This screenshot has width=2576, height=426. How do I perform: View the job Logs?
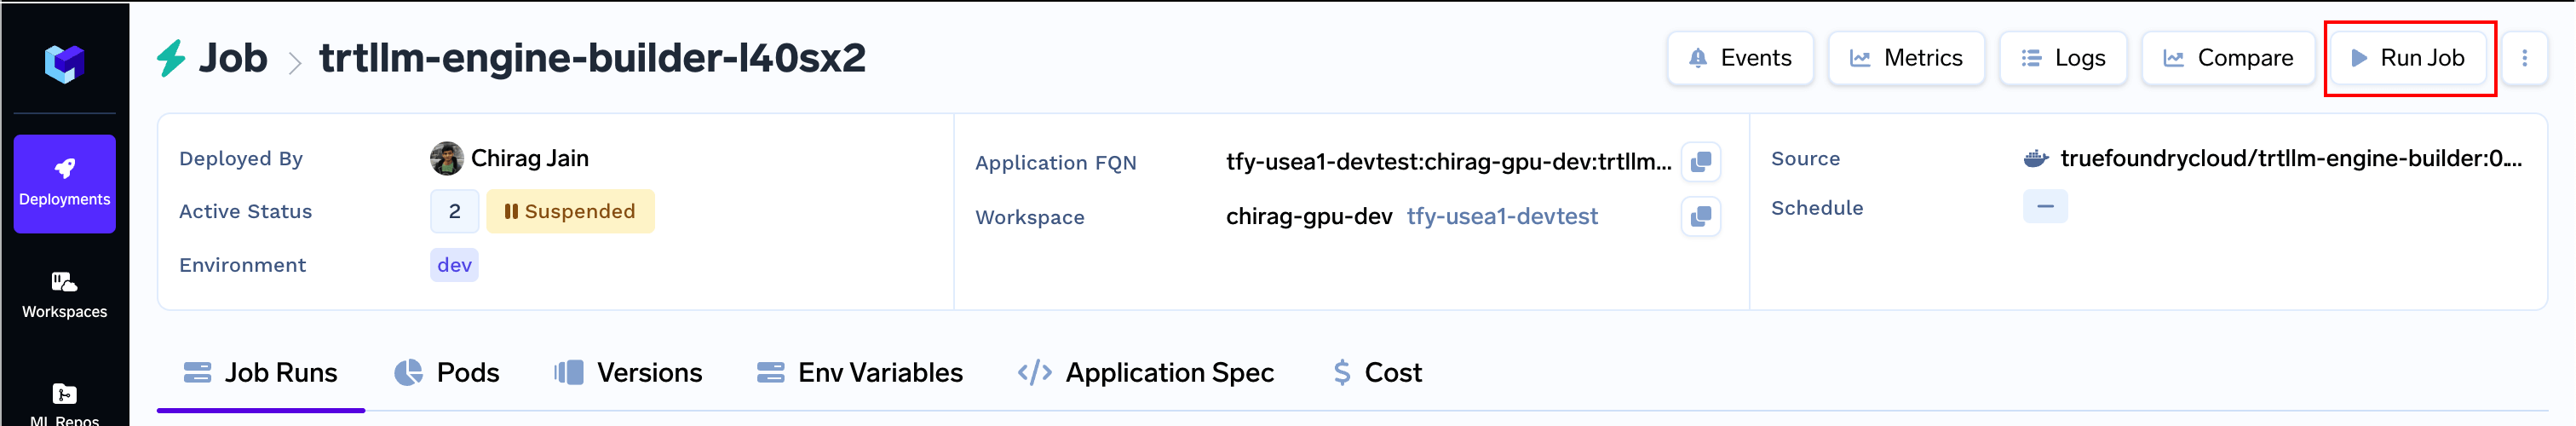2063,58
